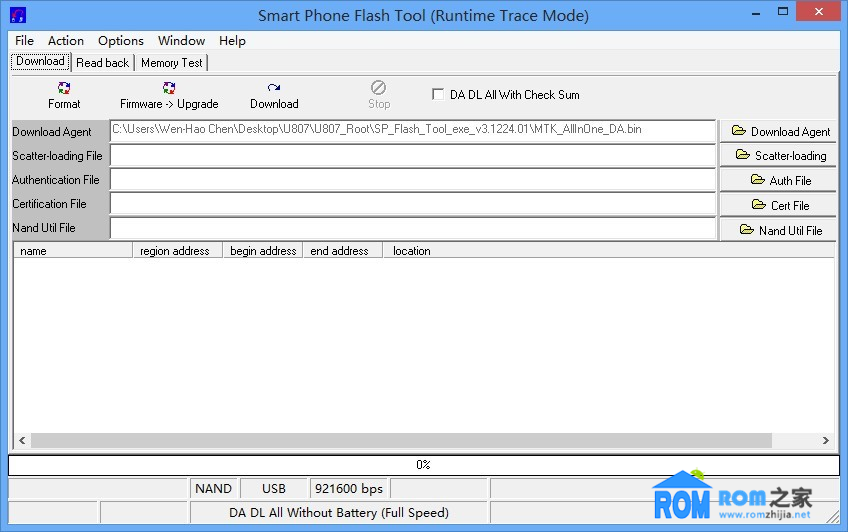Select a Cert File via folder button

(x=780, y=205)
